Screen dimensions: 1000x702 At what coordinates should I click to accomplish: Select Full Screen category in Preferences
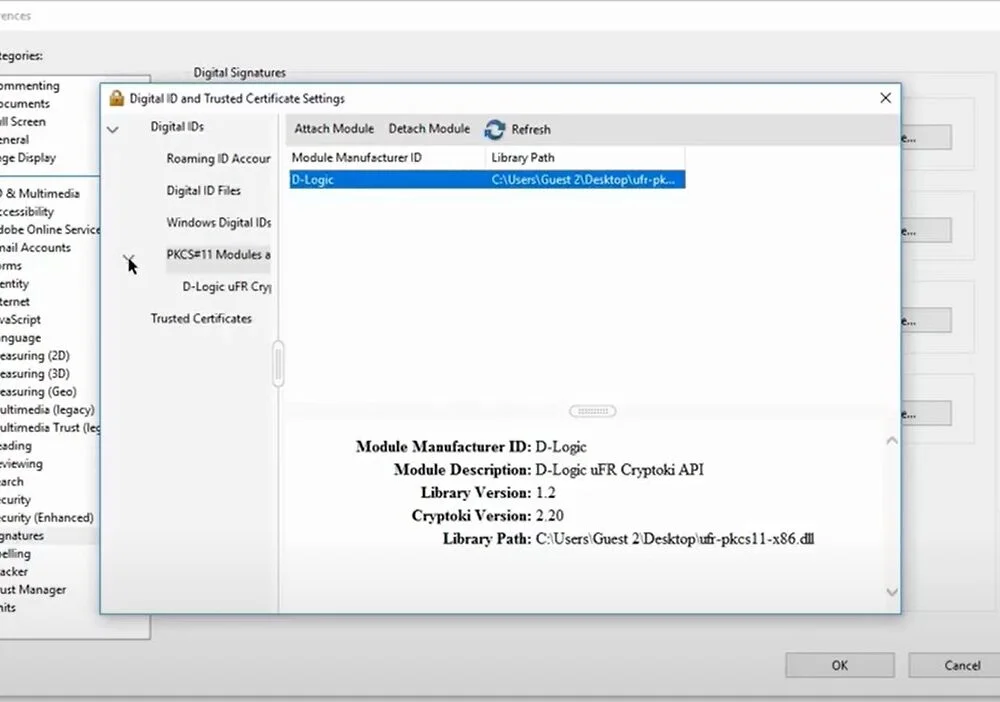(22, 121)
